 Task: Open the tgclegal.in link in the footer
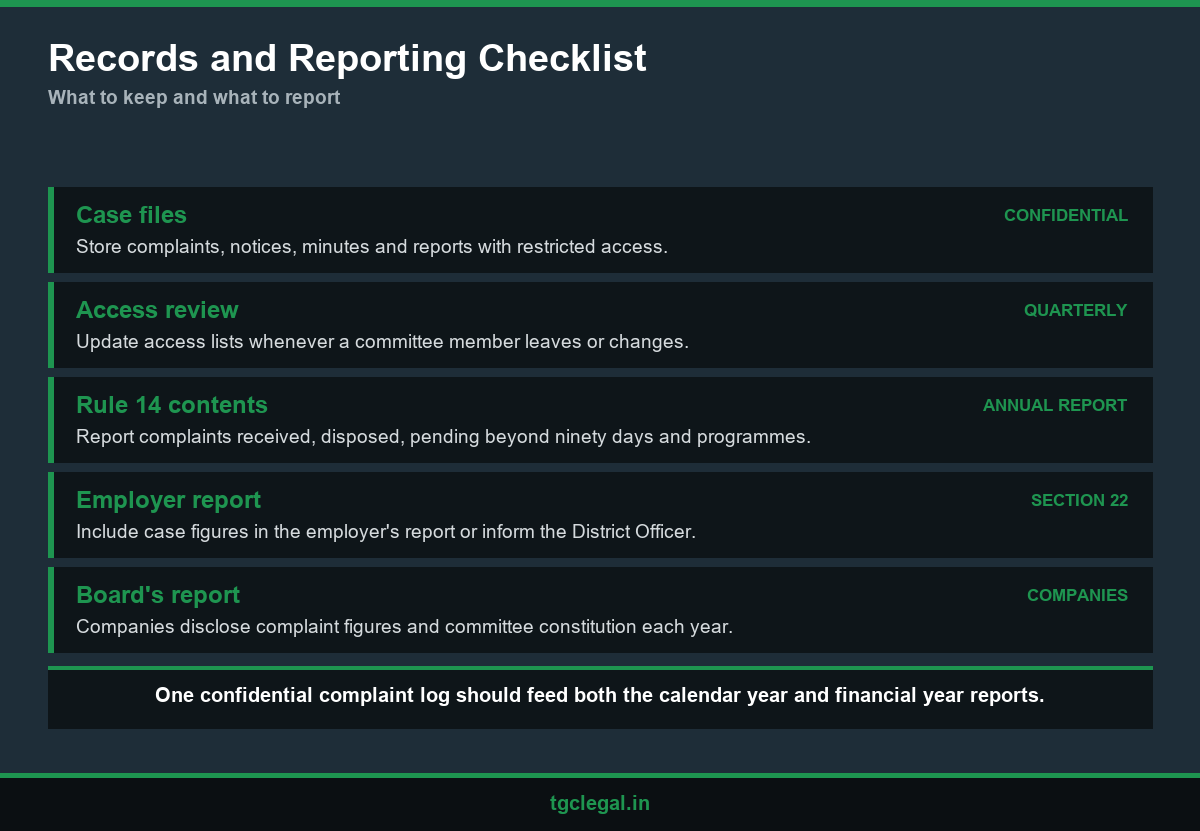click(600, 803)
